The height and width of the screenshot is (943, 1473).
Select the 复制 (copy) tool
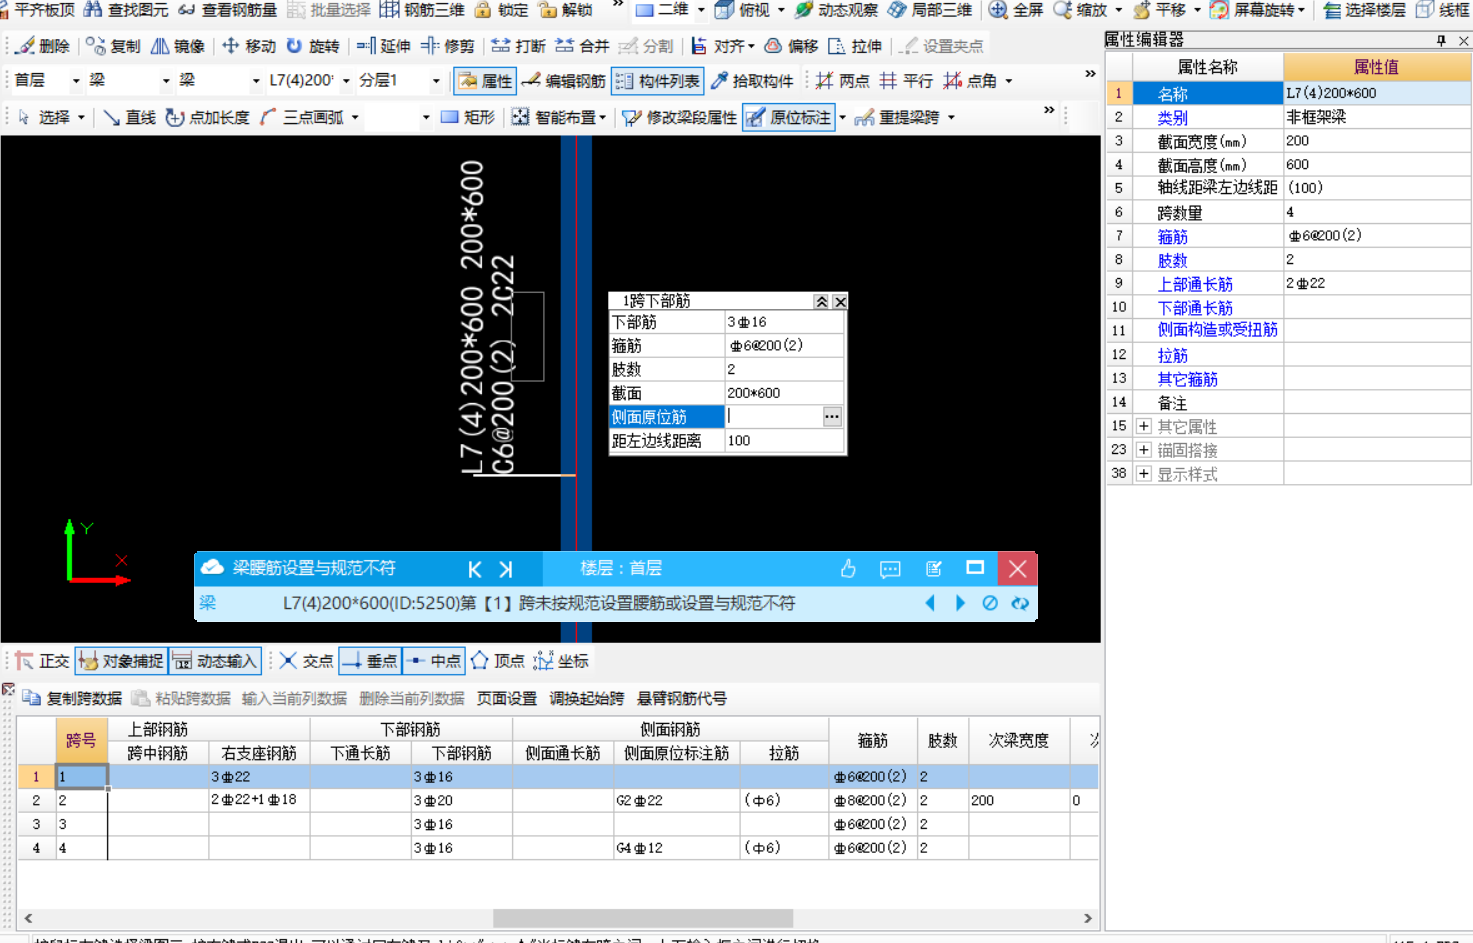[x=113, y=46]
